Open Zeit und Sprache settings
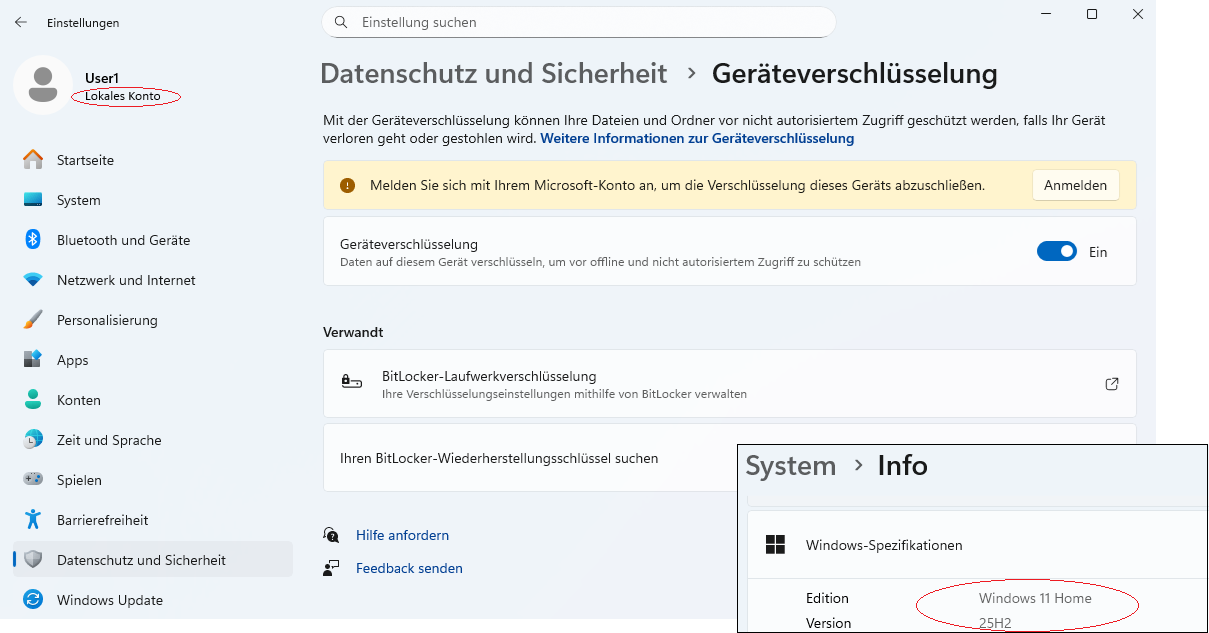 point(153,440)
